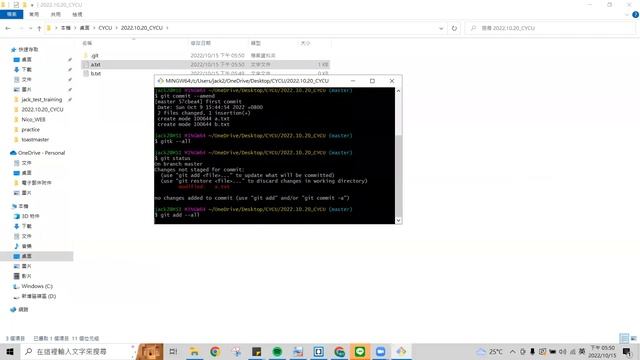Open the 常用 ribbon tab
Image resolution: width=640 pixels, height=360 pixels.
pos(34,14)
